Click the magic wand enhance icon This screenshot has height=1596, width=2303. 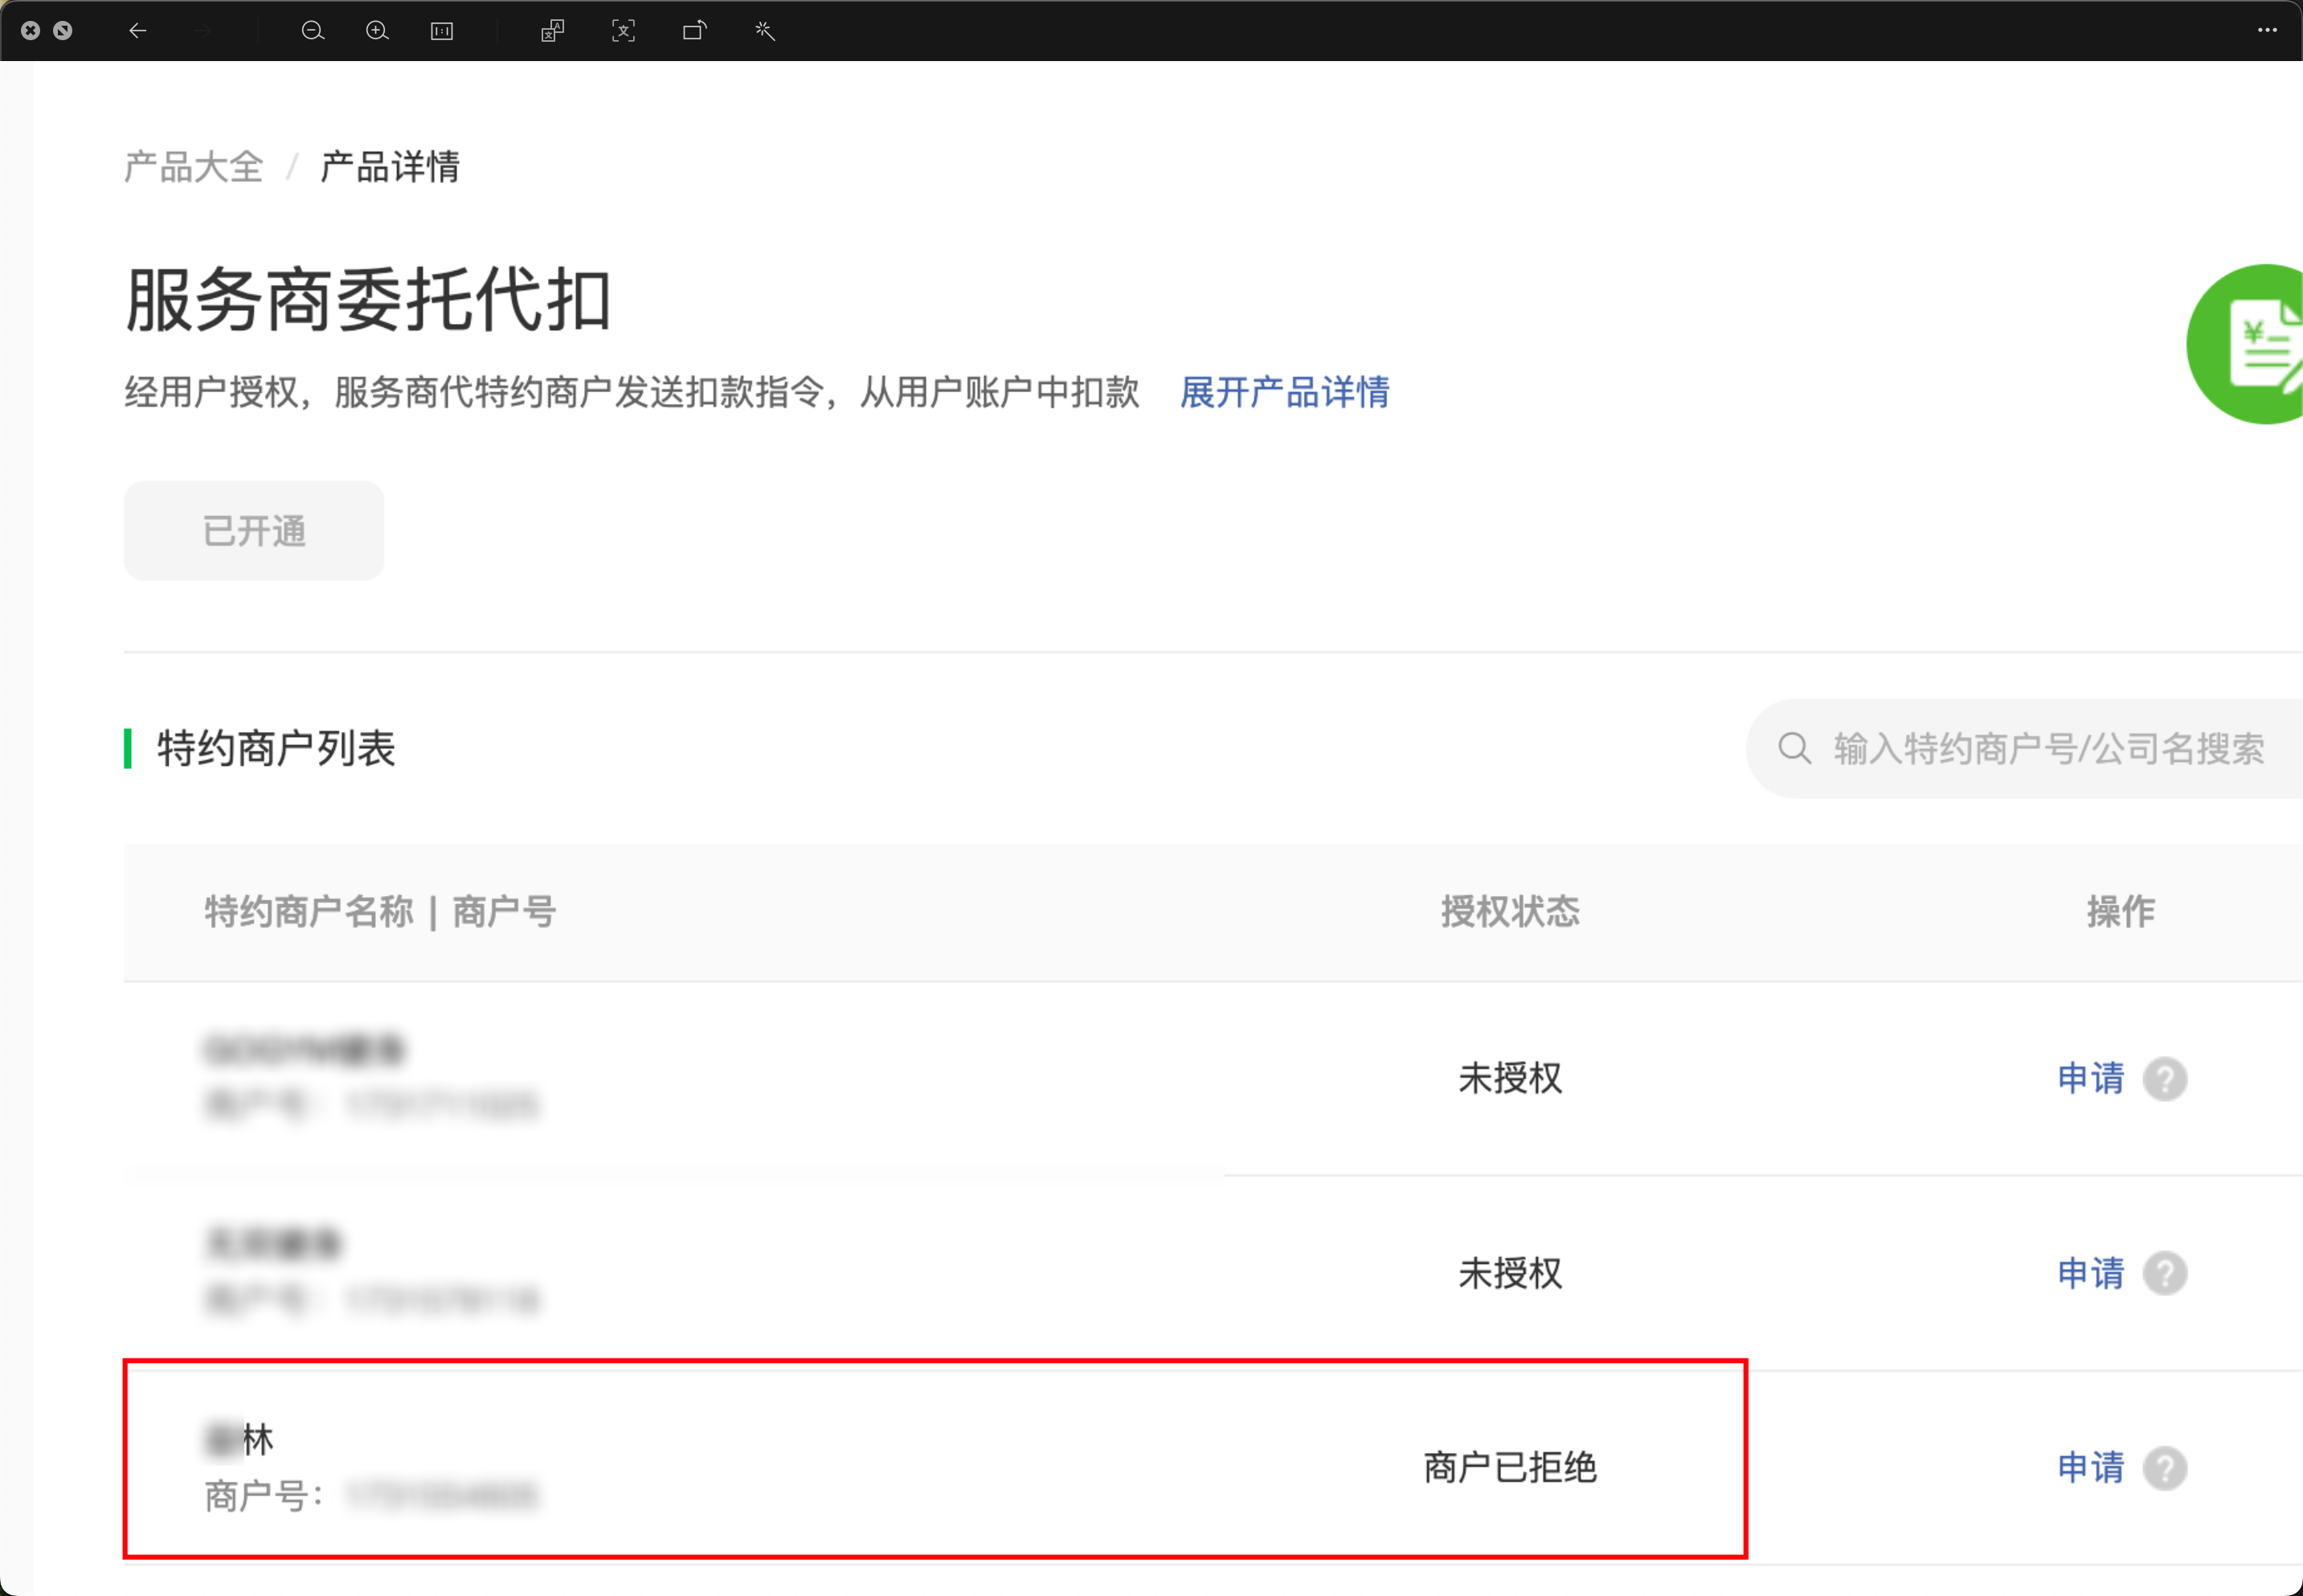point(765,31)
